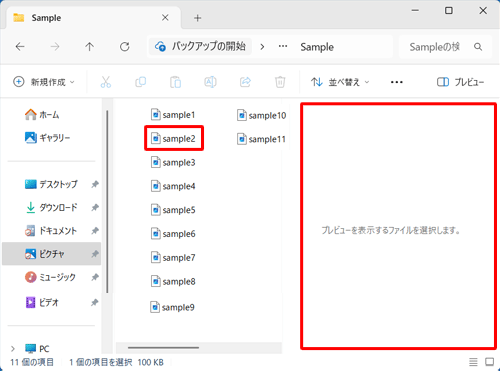Click the Back navigation arrow
Viewport: 500px width, 371px height.
click(20, 47)
